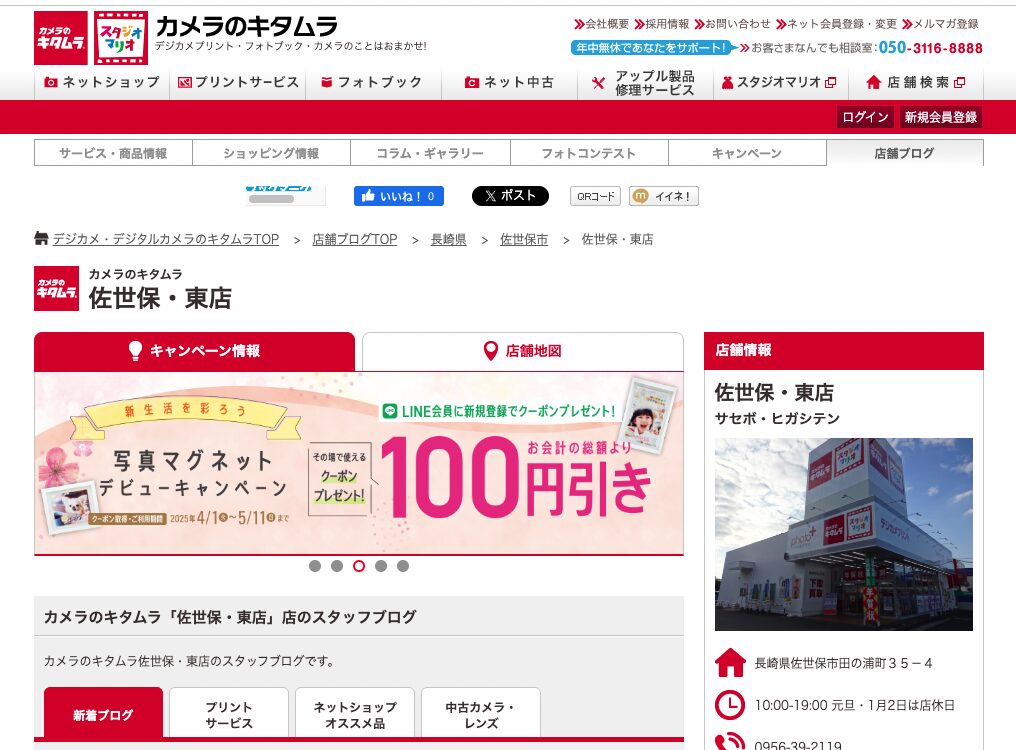
Task: Click the red house address icon
Action: click(730, 662)
